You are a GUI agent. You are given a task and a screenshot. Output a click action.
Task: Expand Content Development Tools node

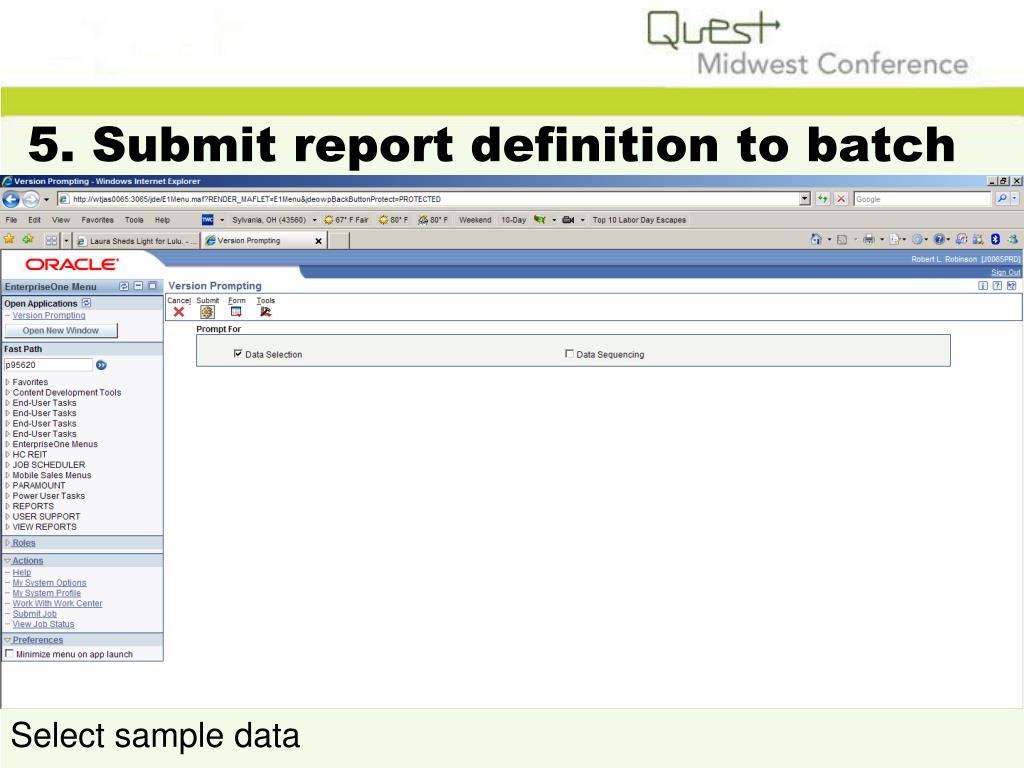pos(8,392)
